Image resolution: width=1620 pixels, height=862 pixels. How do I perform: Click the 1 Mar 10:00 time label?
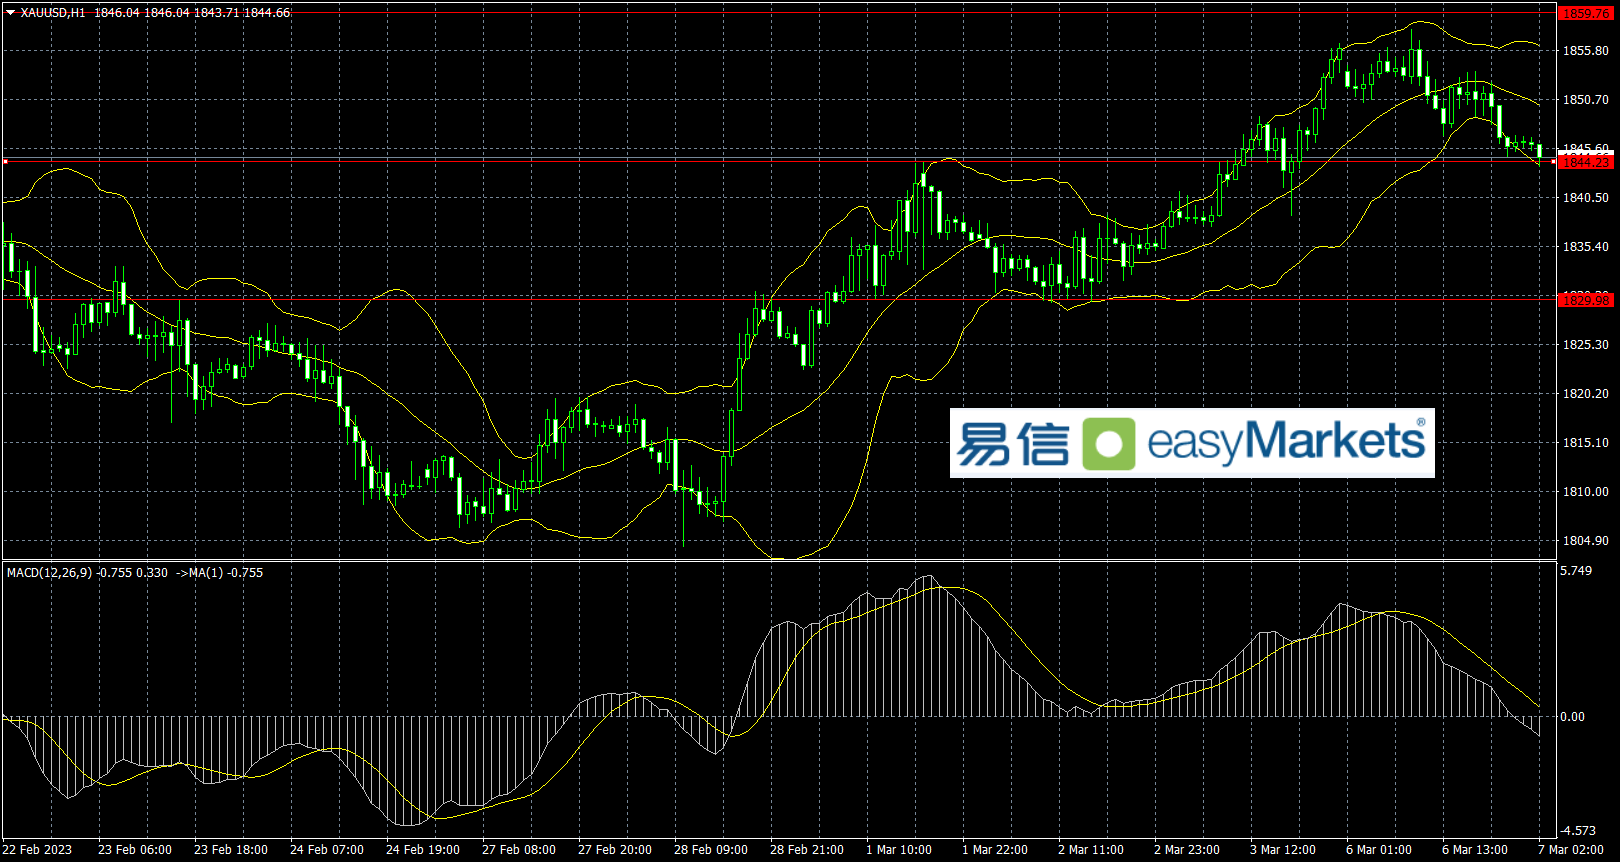click(899, 850)
